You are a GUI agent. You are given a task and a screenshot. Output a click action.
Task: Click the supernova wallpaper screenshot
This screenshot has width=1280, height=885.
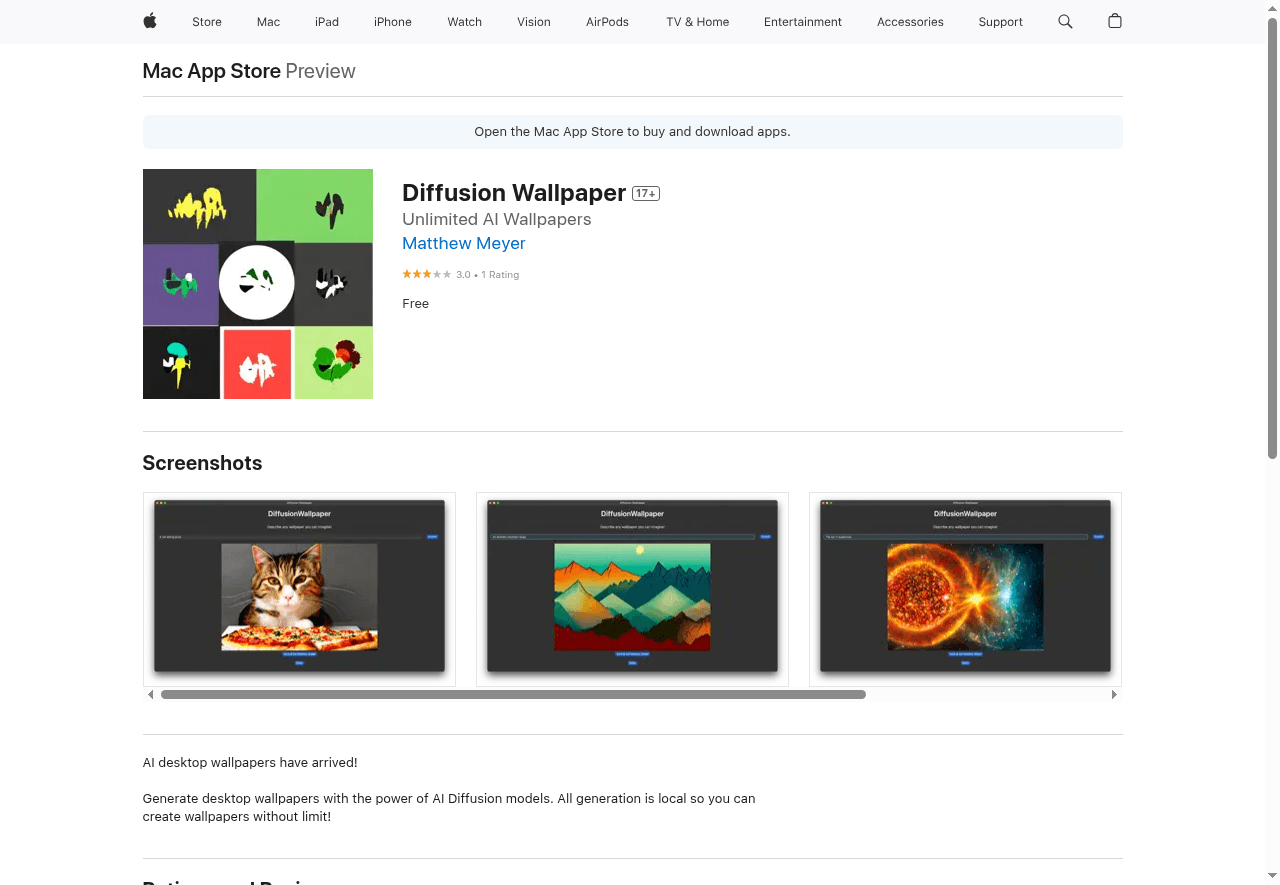(964, 589)
